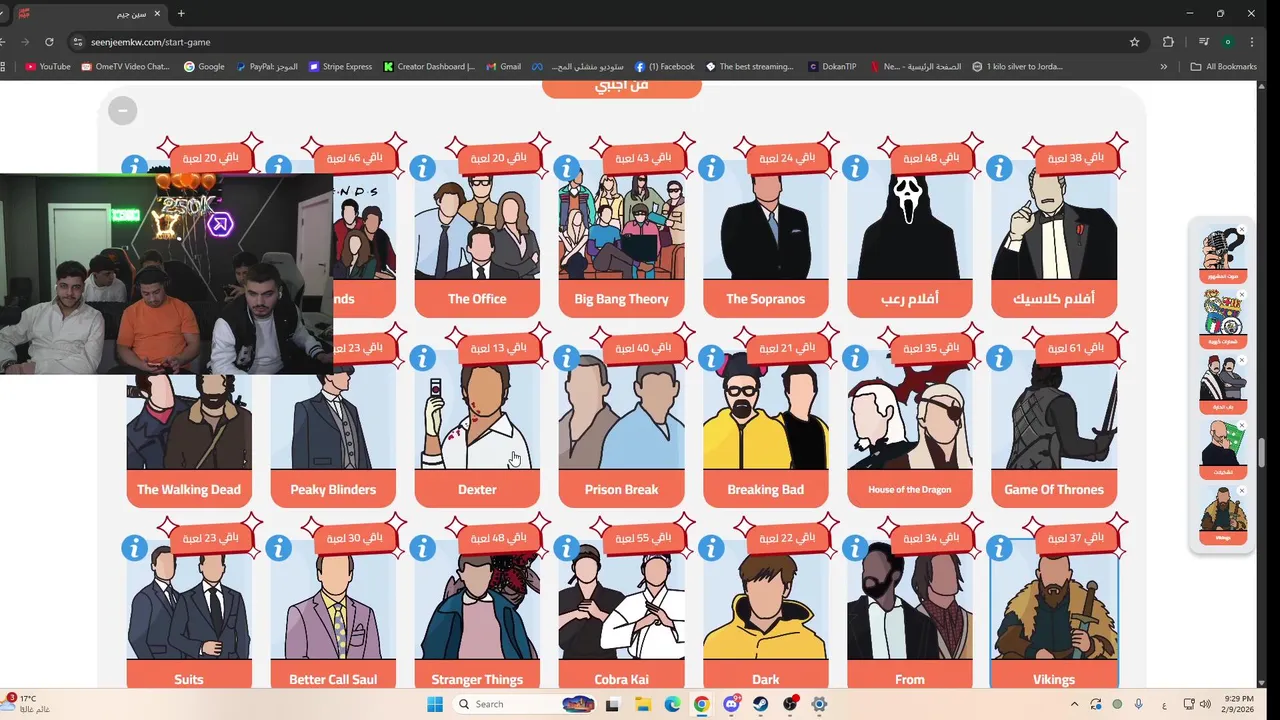Open info icon on أفلام رعب card
This screenshot has height=720, width=1280.
[x=855, y=168]
